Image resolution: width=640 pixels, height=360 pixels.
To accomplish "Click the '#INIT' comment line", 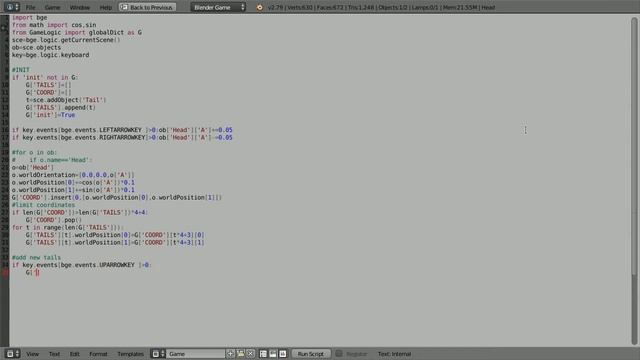I will pos(20,70).
